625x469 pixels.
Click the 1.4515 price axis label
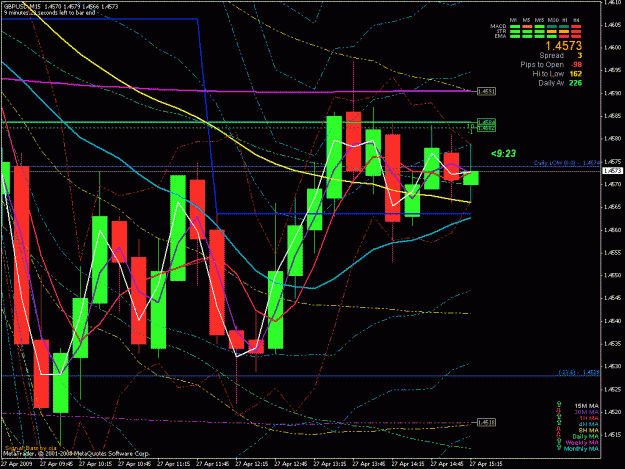click(612, 434)
